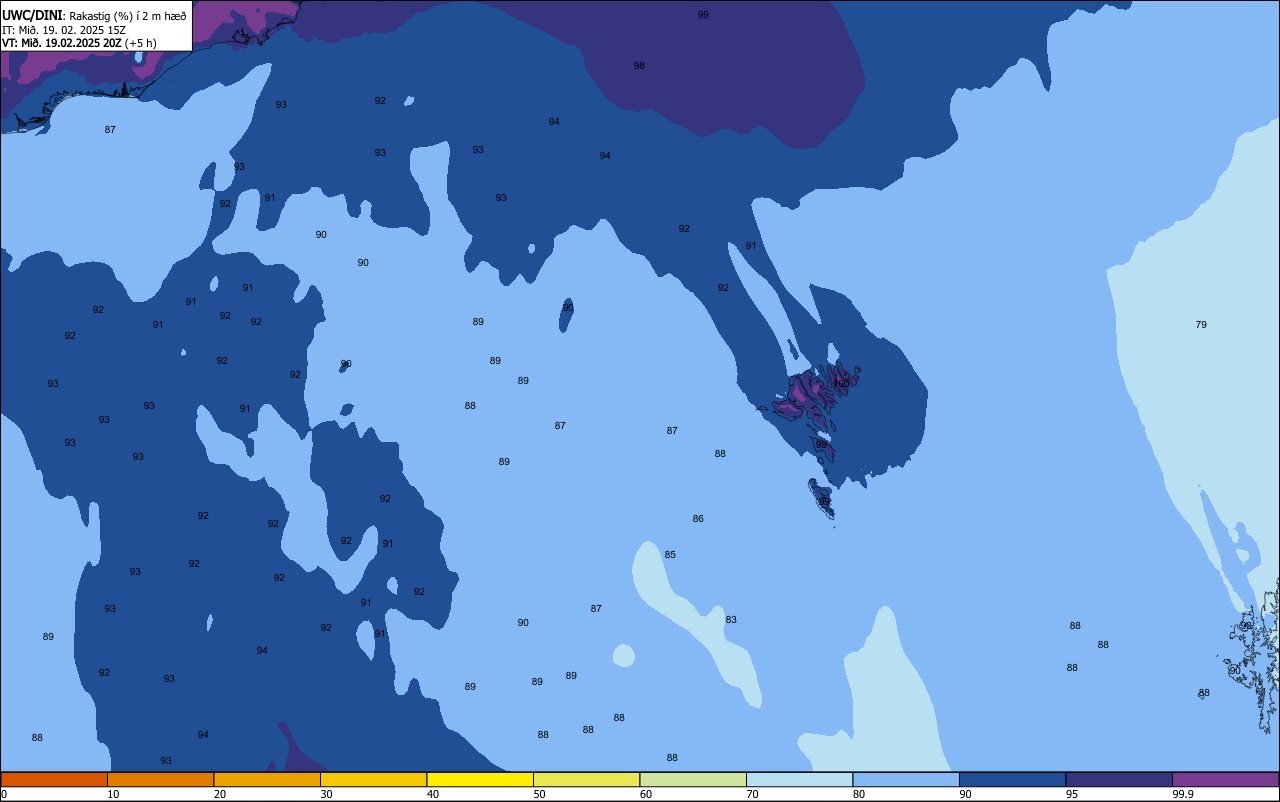This screenshot has width=1280, height=802.
Task: Select the dark indigo 95–99.9 legend swatch
Action: tap(1119, 779)
